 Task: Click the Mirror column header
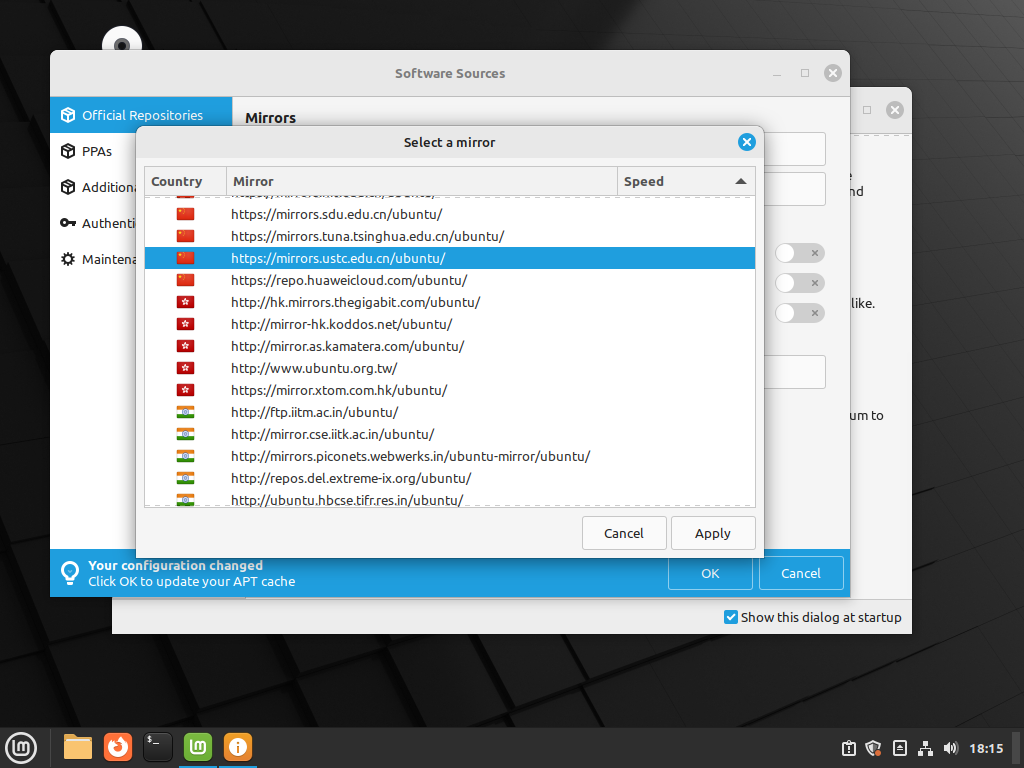(421, 181)
